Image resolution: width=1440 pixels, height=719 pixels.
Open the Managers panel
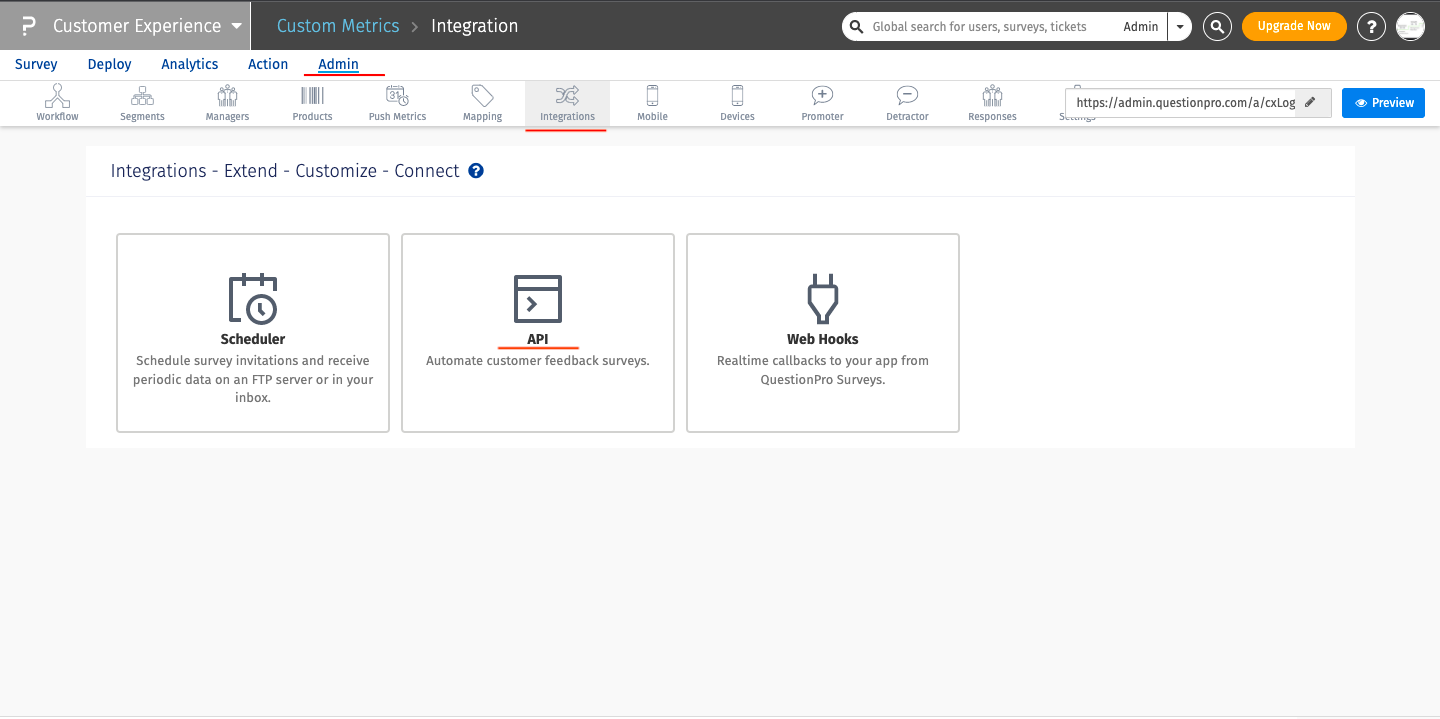pos(226,103)
